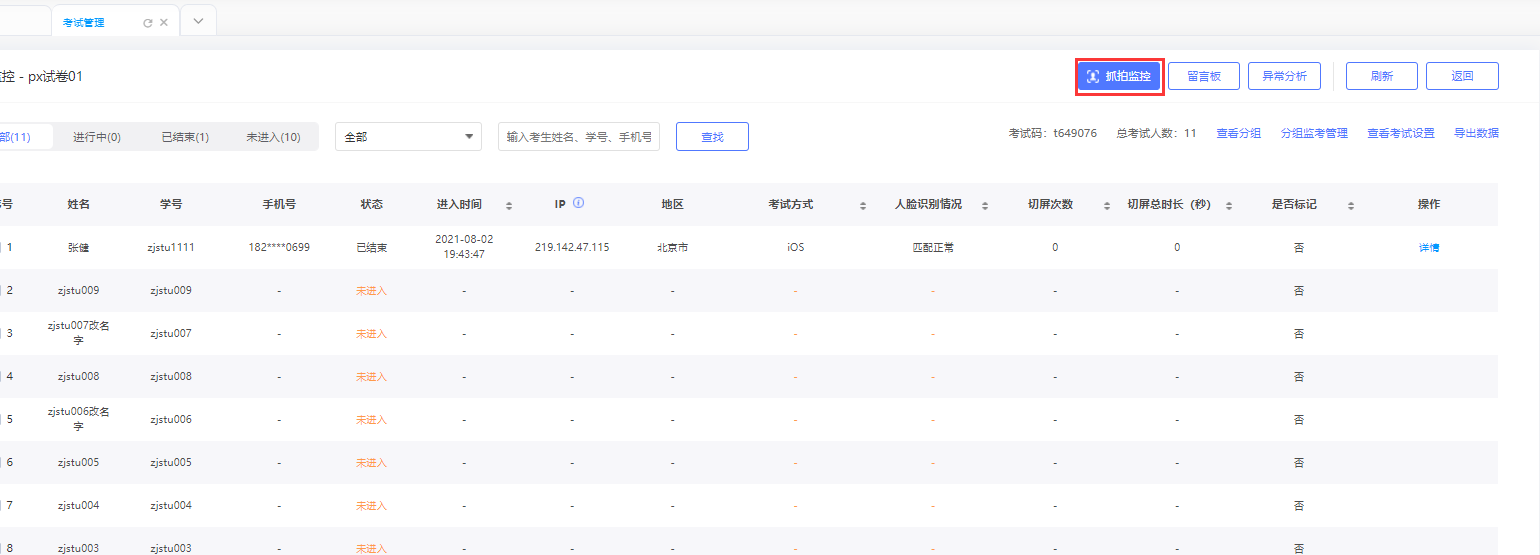
Task: Click the 导出数据 export link
Action: (1476, 133)
